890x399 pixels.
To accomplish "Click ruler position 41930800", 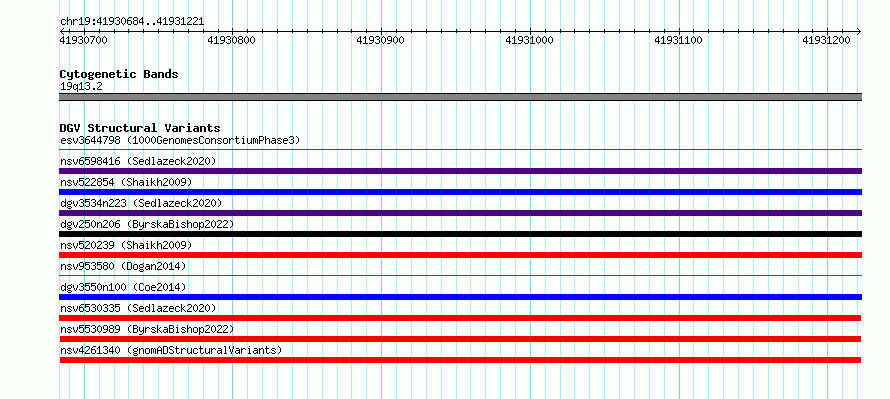I will [232, 40].
